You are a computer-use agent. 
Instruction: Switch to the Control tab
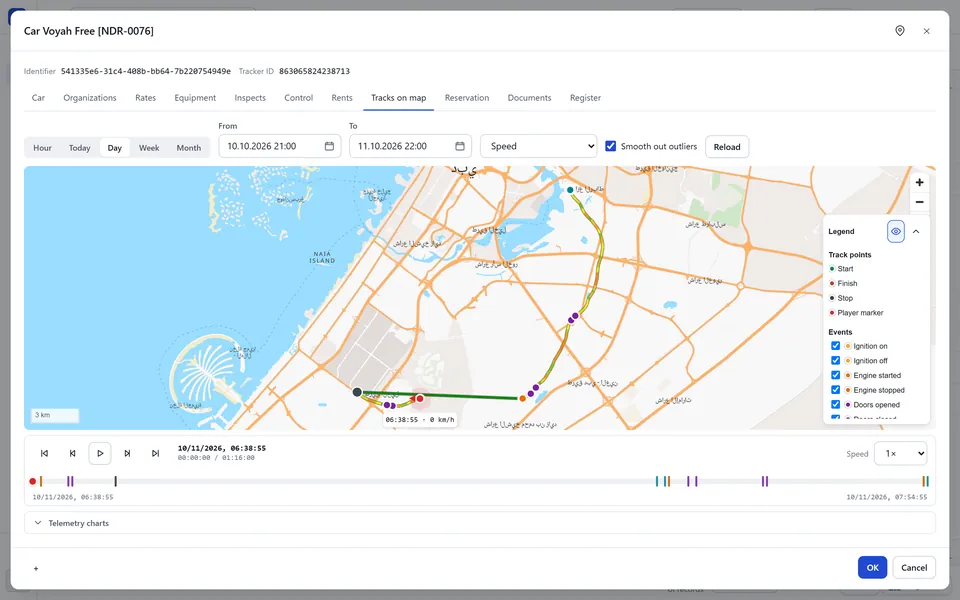point(299,98)
